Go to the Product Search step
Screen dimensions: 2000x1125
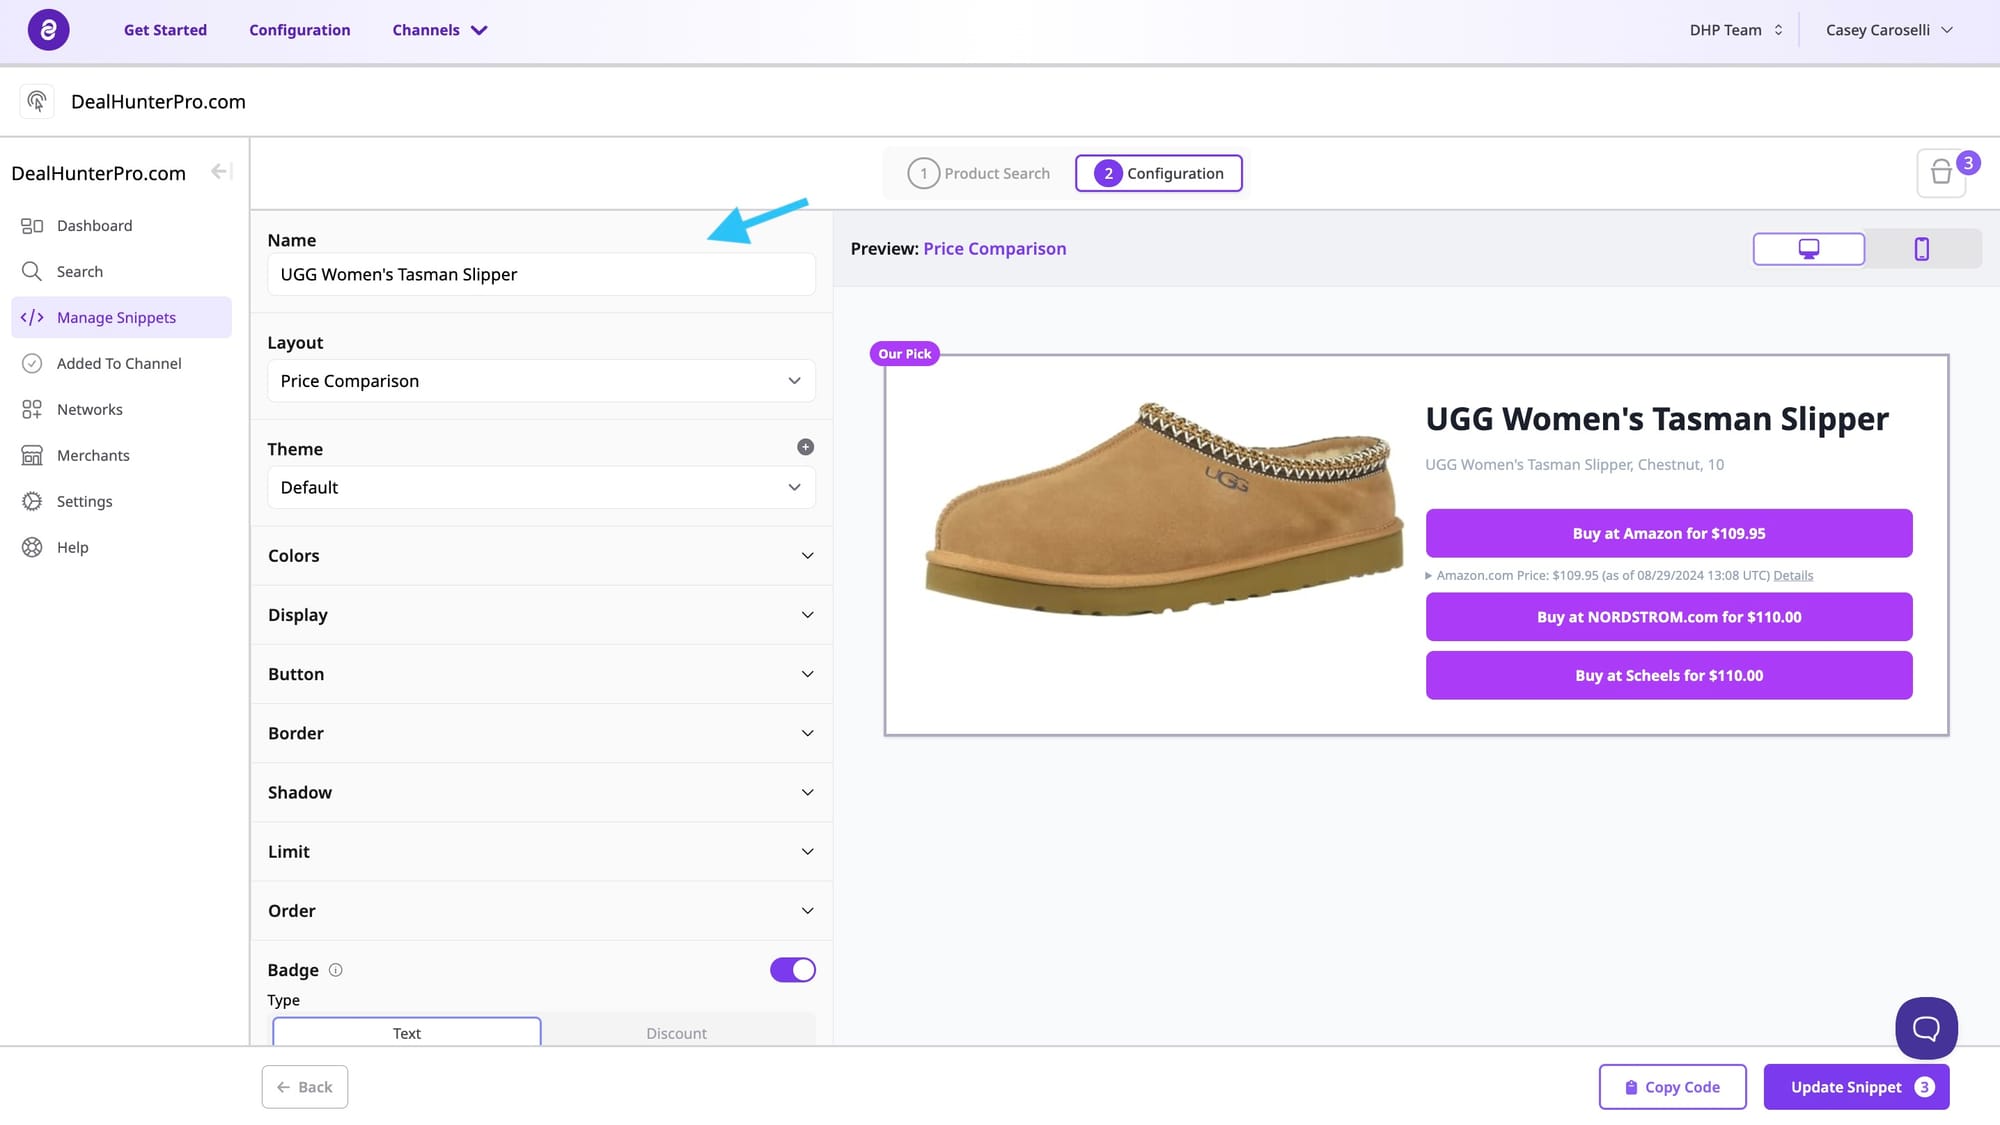tap(980, 173)
